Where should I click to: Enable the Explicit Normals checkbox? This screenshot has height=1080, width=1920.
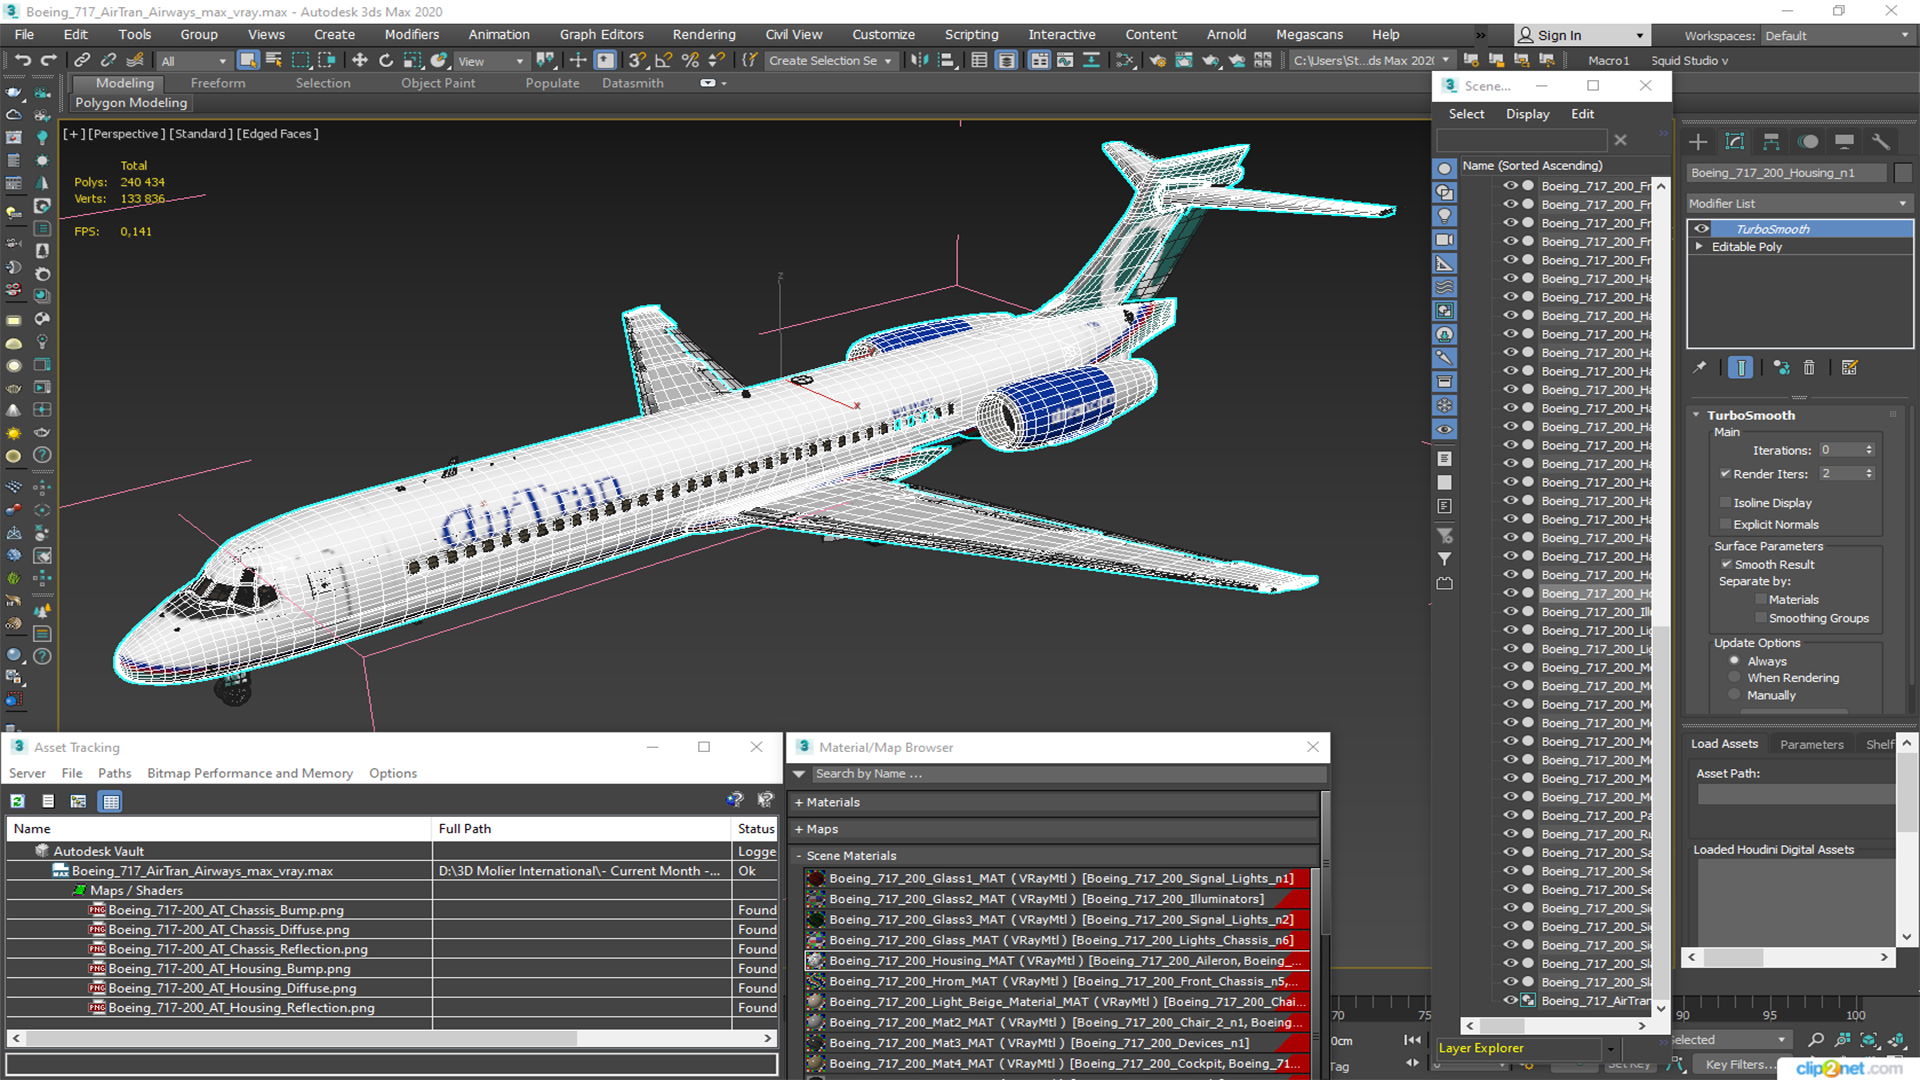click(1725, 525)
